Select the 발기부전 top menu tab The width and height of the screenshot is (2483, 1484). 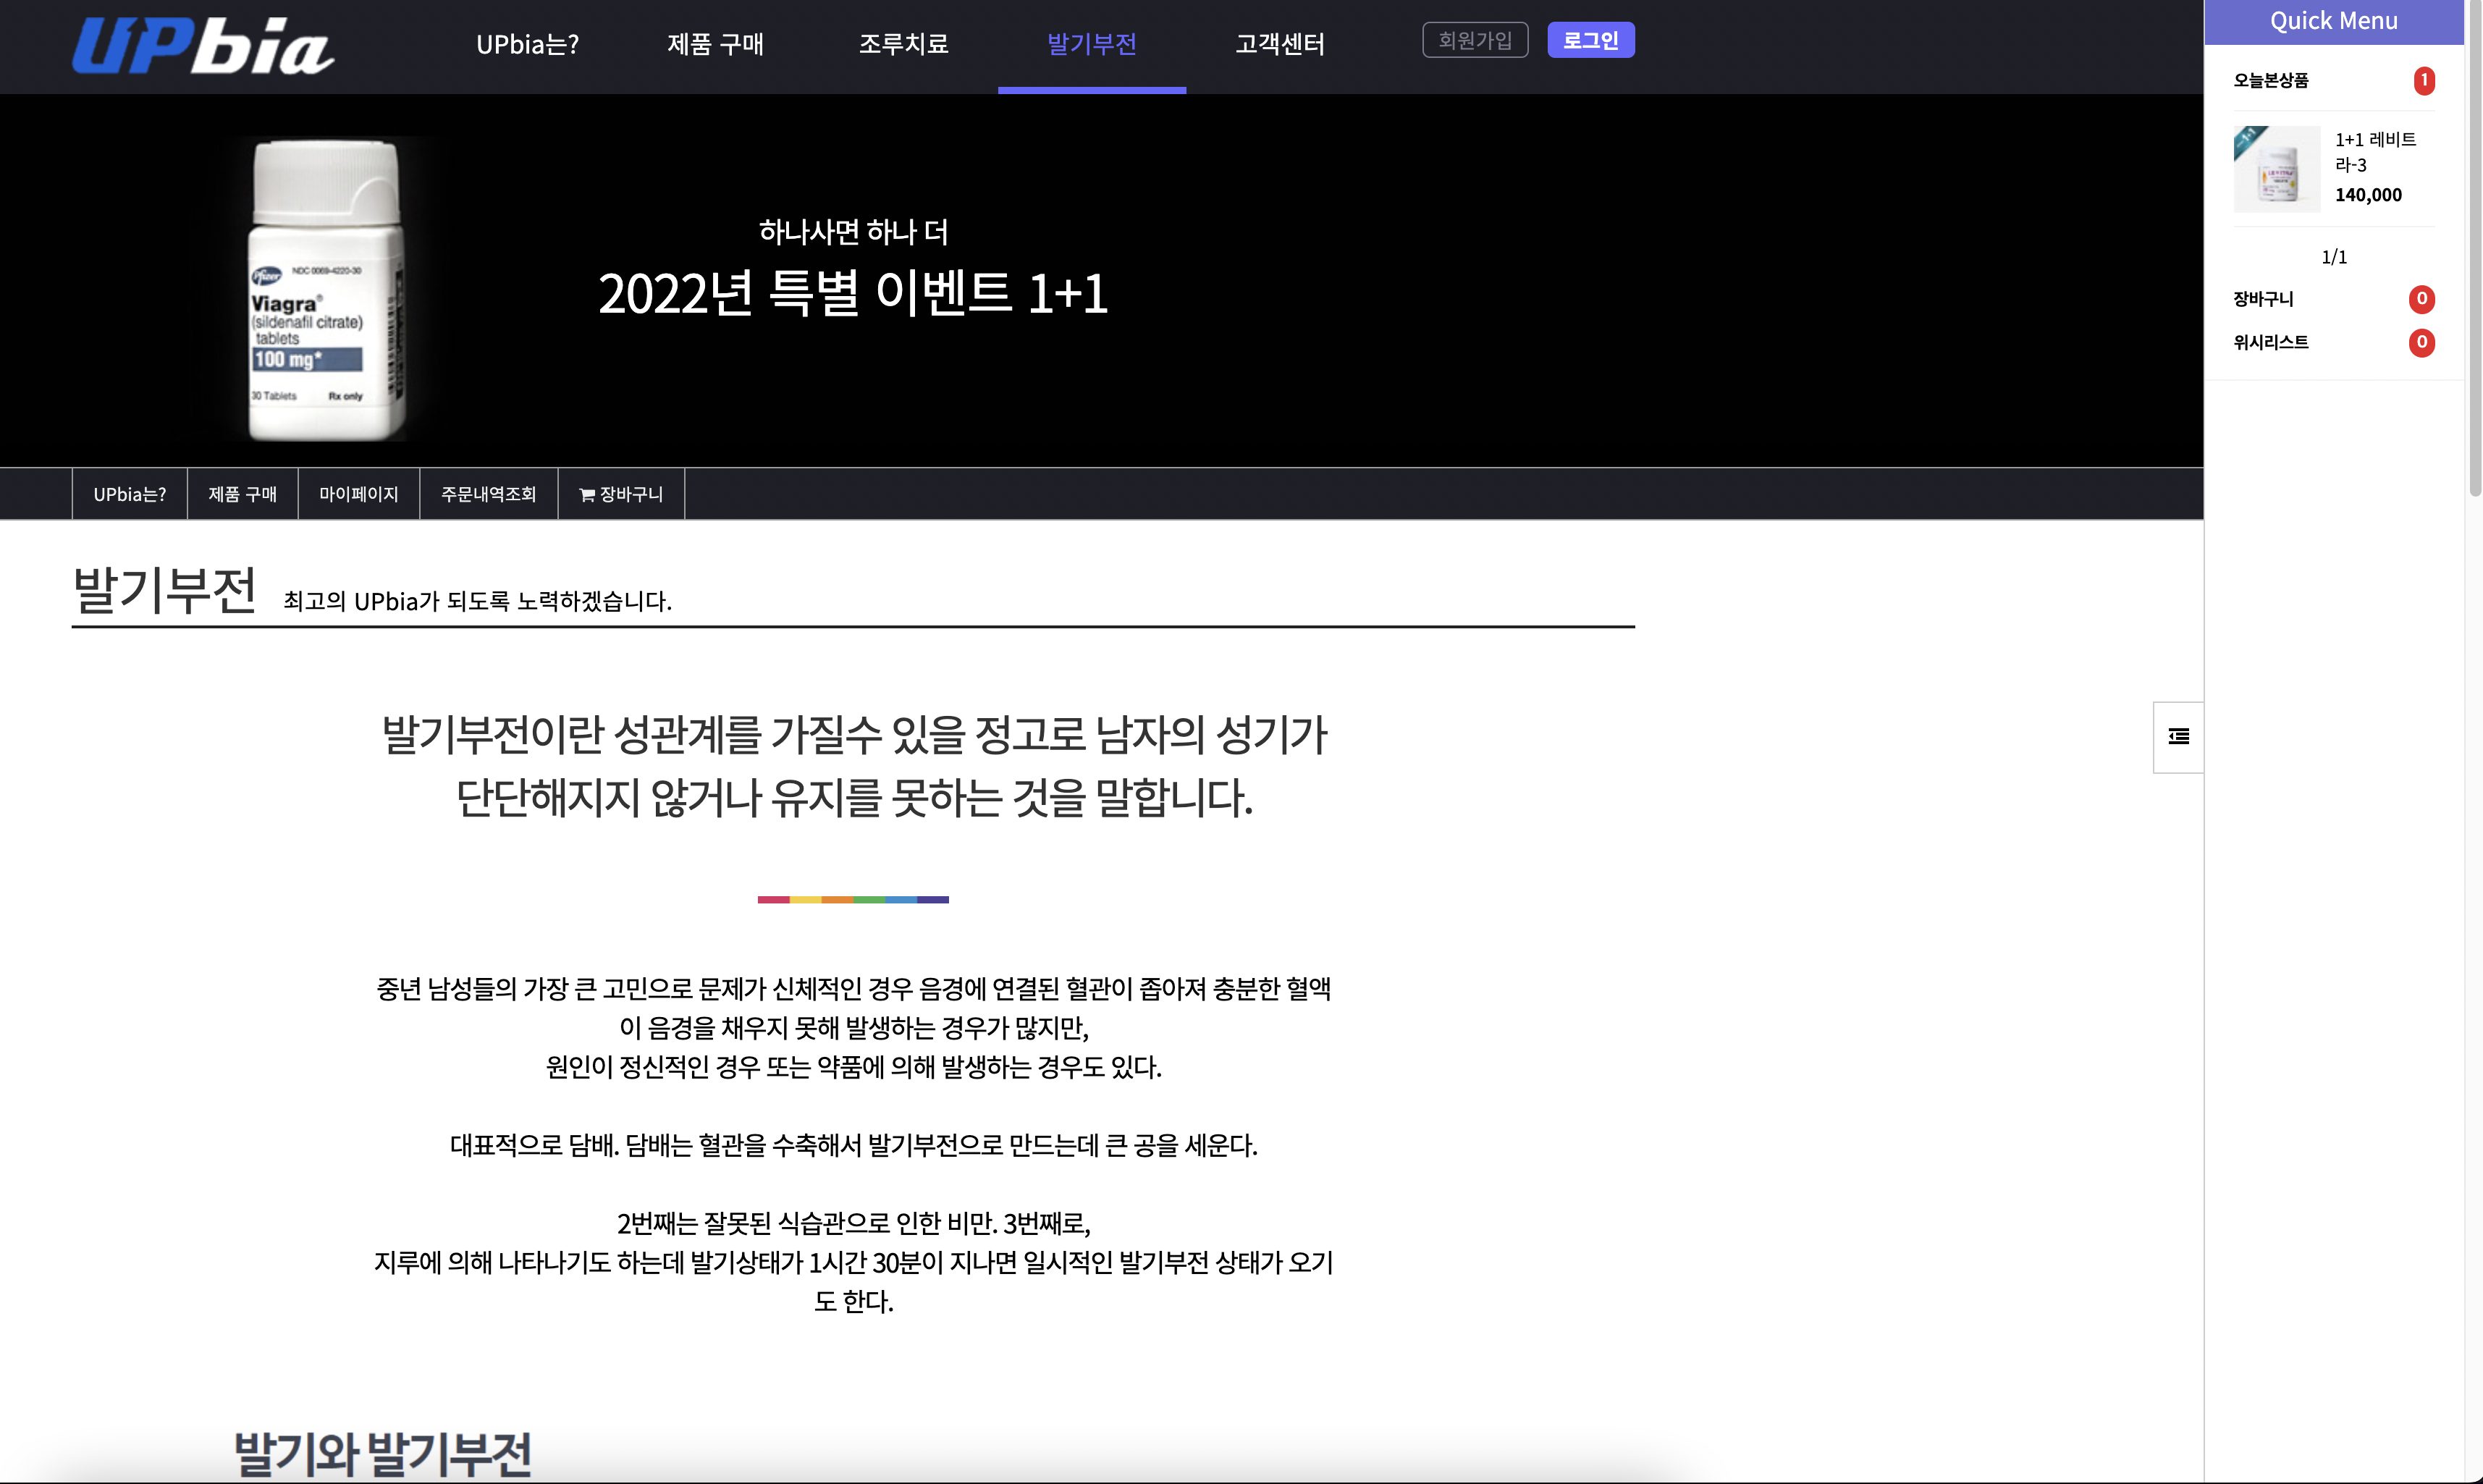point(1091,45)
